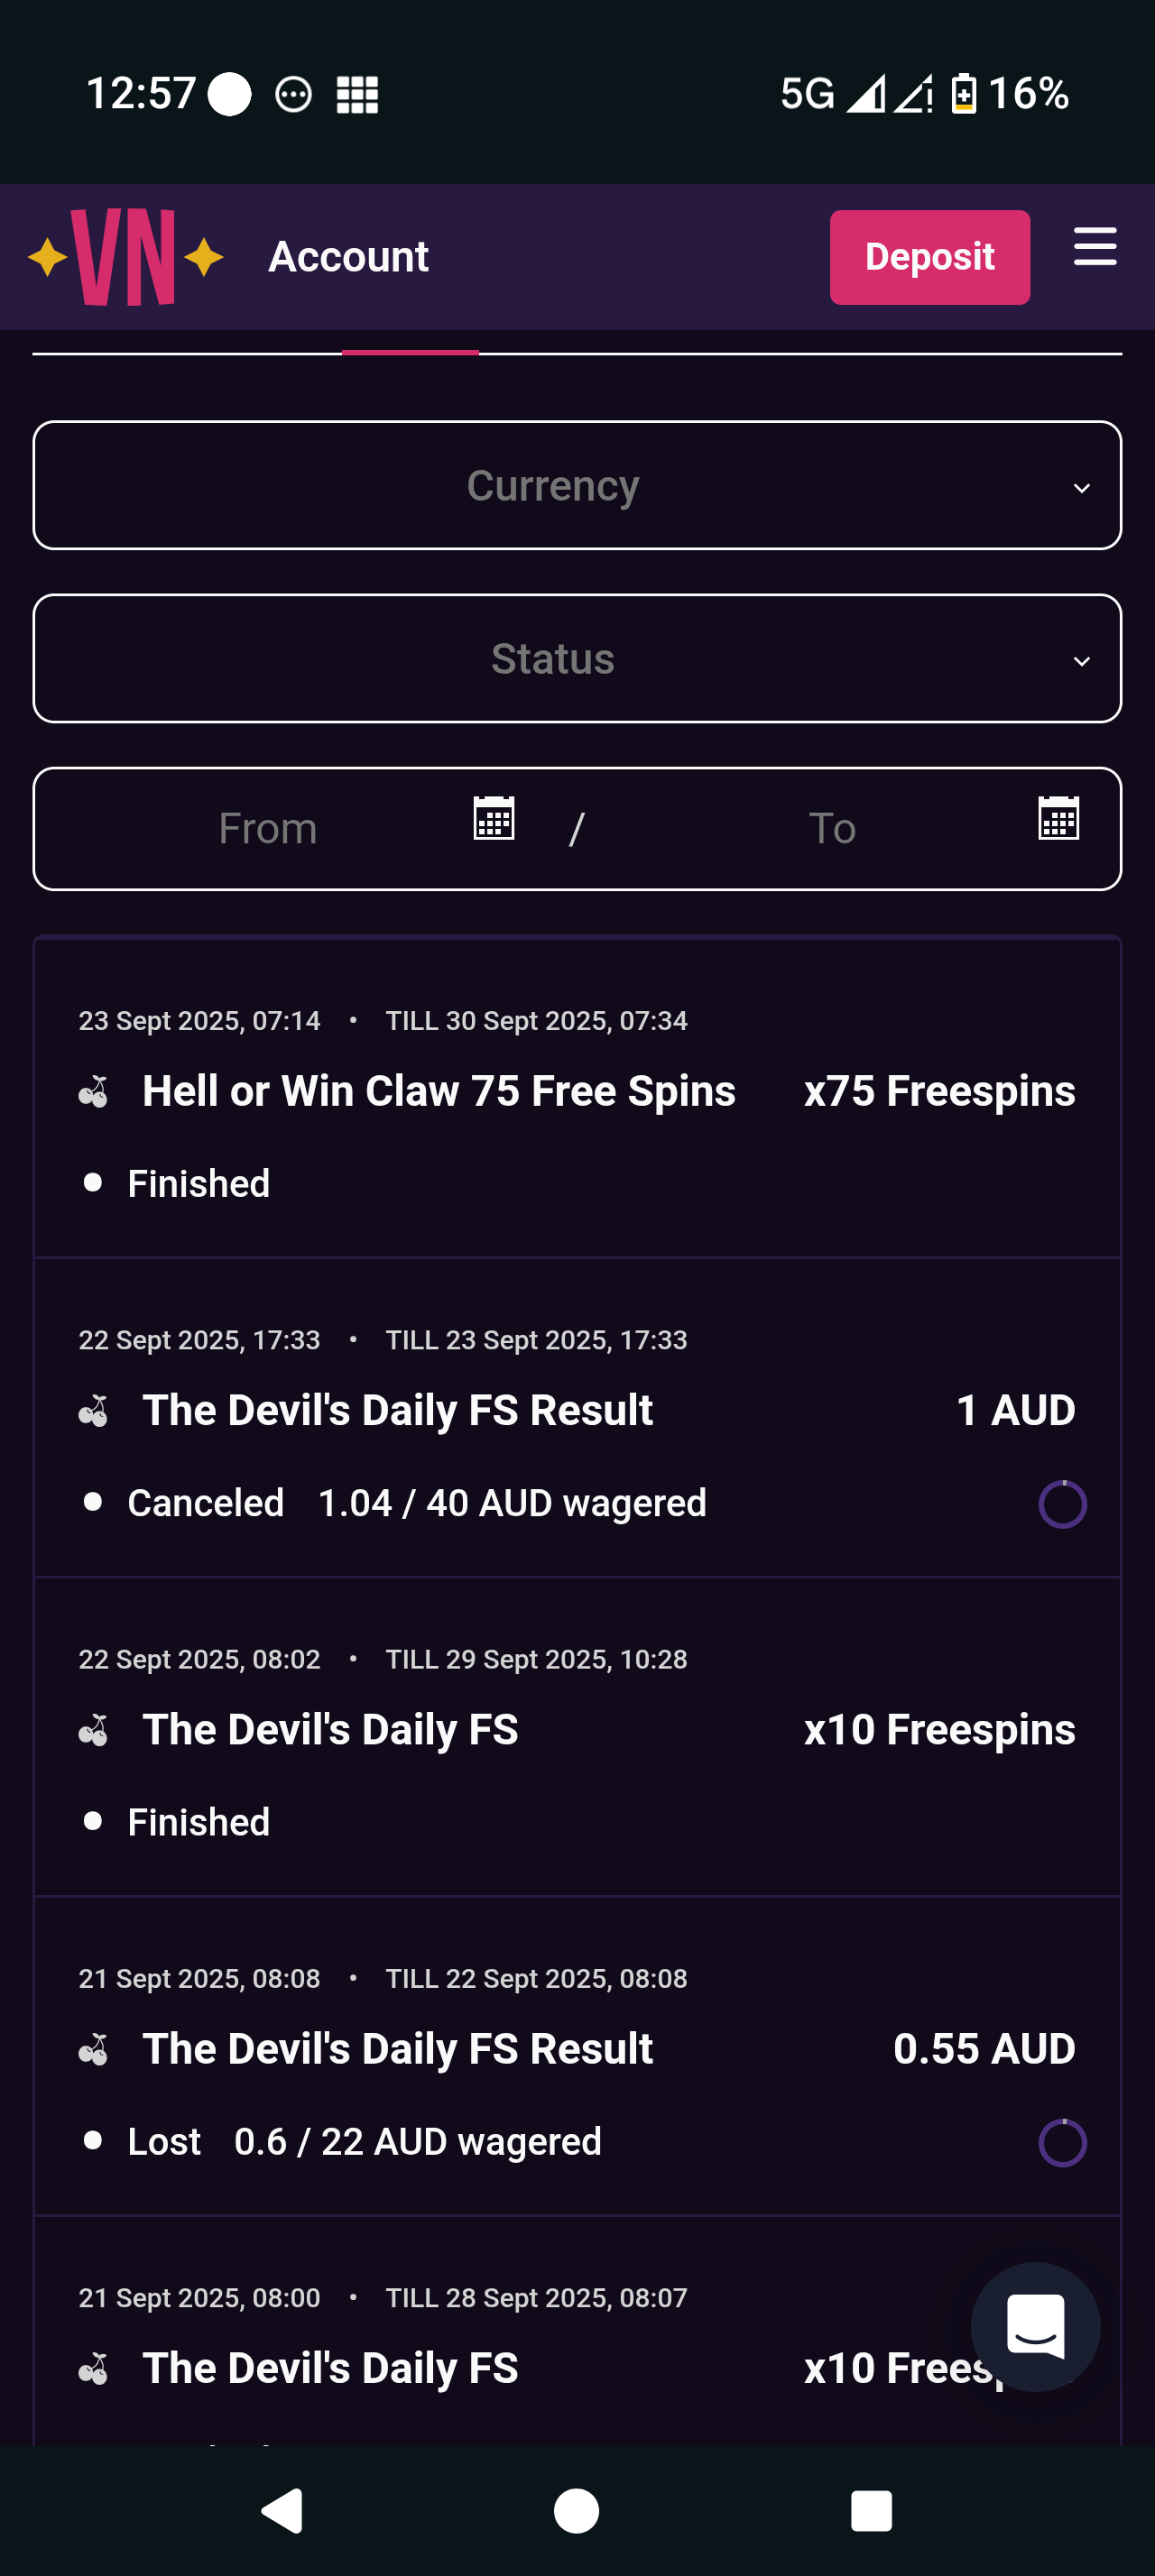The width and height of the screenshot is (1155, 2576).
Task: Tap wagering progress circle for 0.55 AUD bonus
Action: (x=1062, y=2142)
